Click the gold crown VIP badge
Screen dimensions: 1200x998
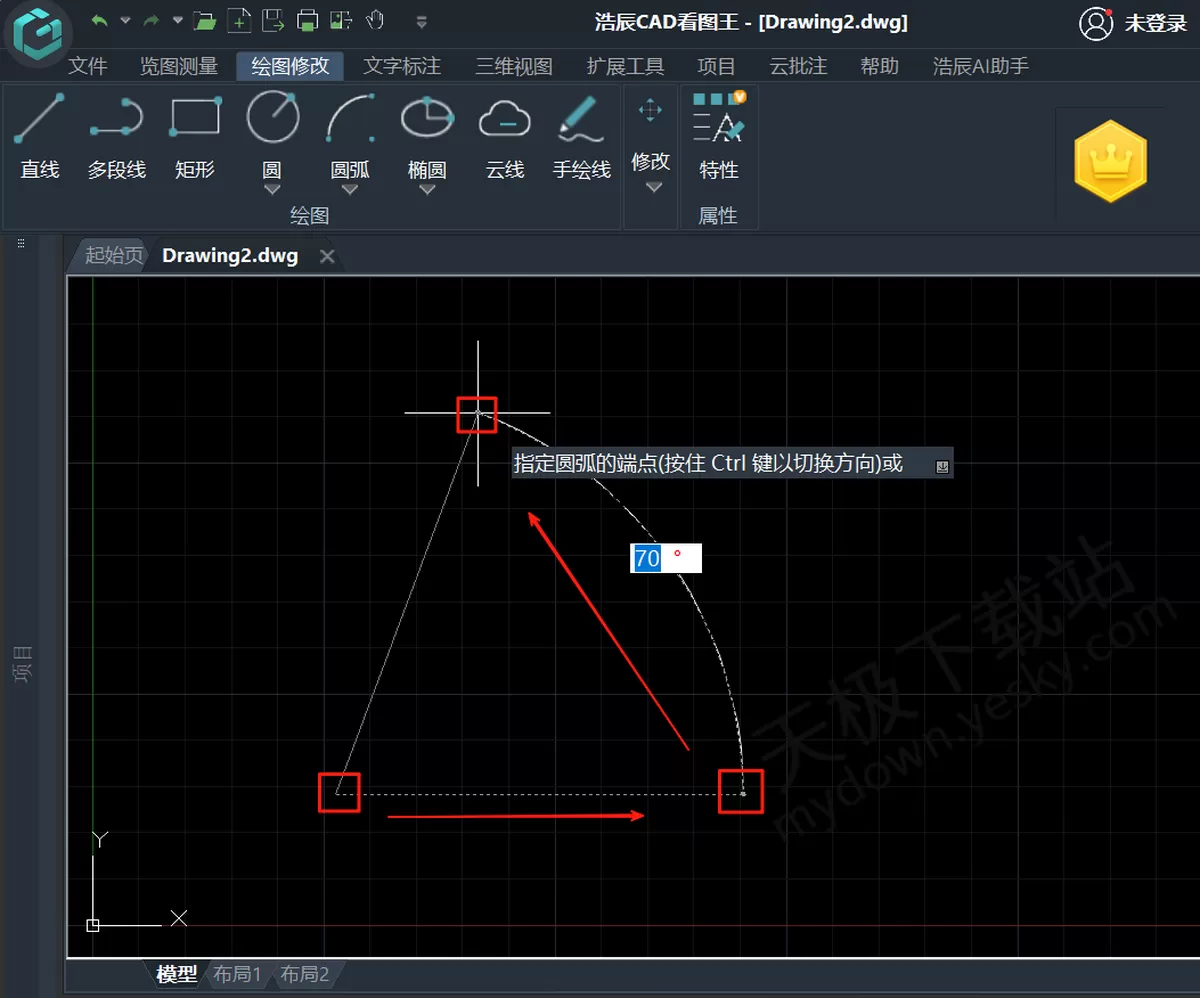[1110, 161]
